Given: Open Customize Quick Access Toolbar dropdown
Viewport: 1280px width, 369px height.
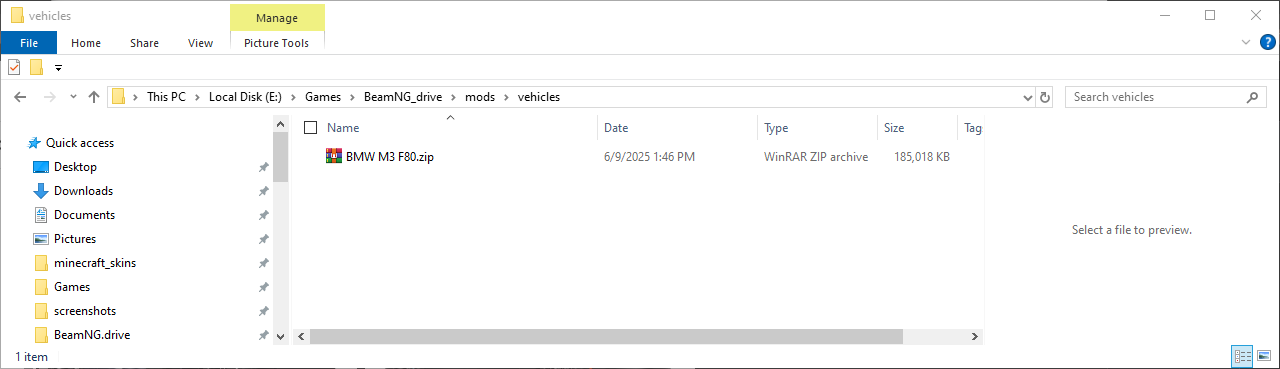Looking at the screenshot, I should [x=58, y=68].
